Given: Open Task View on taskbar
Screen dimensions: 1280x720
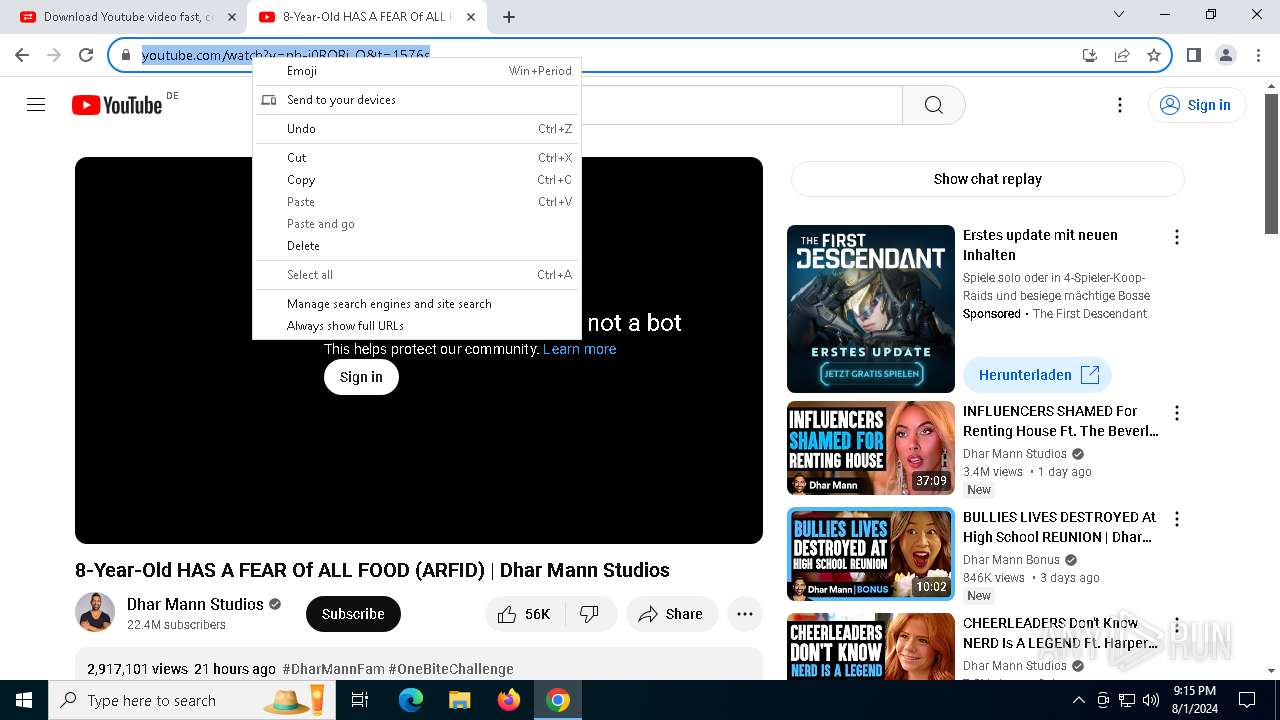Looking at the screenshot, I should pyautogui.click(x=360, y=700).
